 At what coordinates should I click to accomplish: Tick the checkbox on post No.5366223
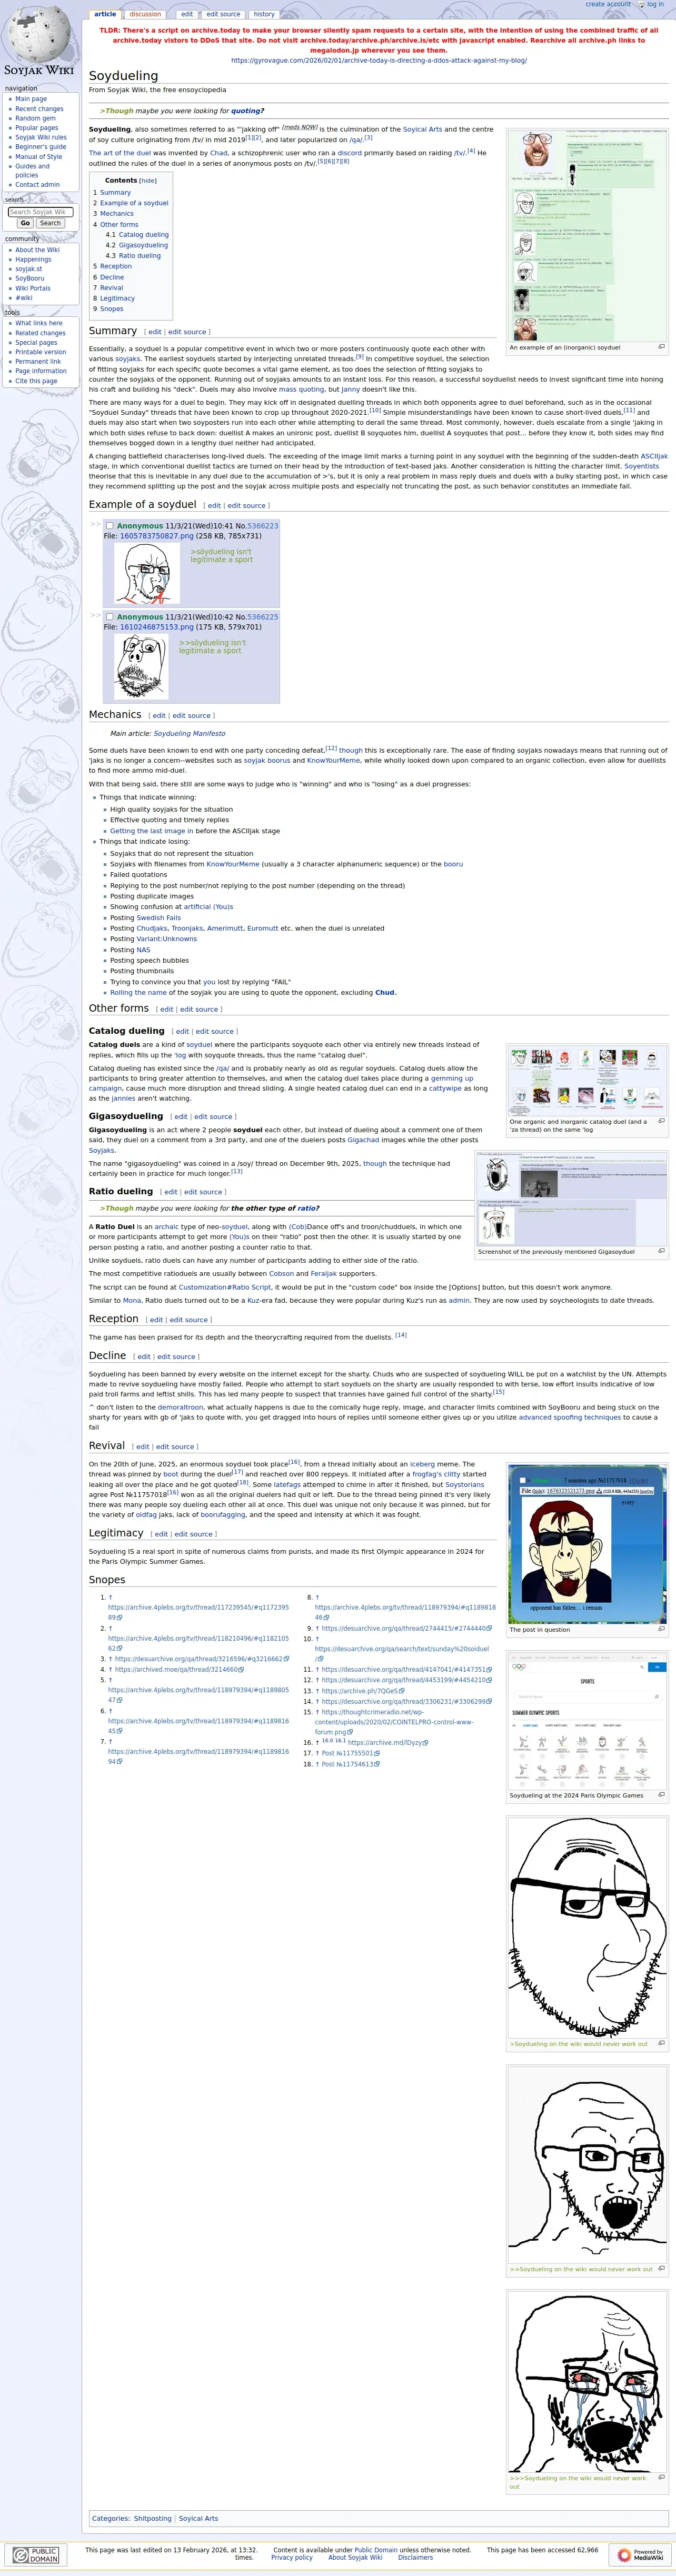(x=110, y=525)
